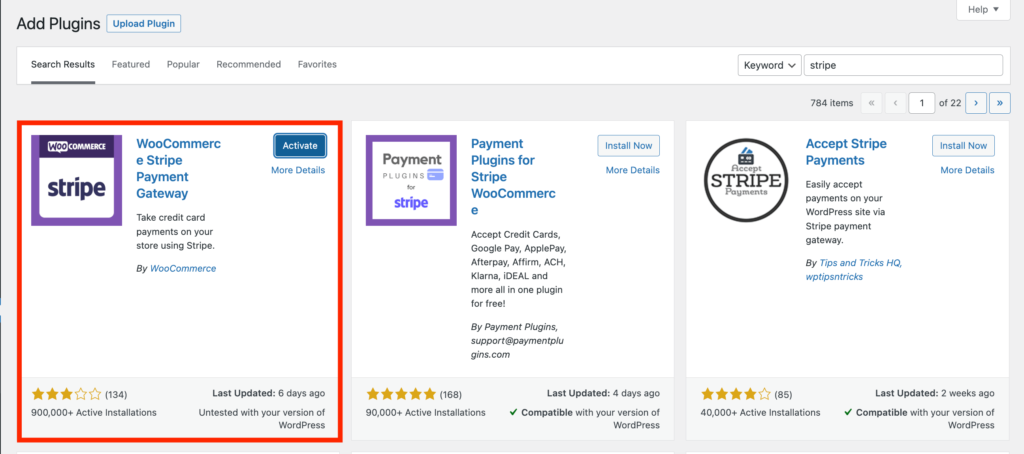The width and height of the screenshot is (1024, 454).
Task: Click the Last Updated 2 weeks ago text
Action: pyautogui.click(x=935, y=394)
